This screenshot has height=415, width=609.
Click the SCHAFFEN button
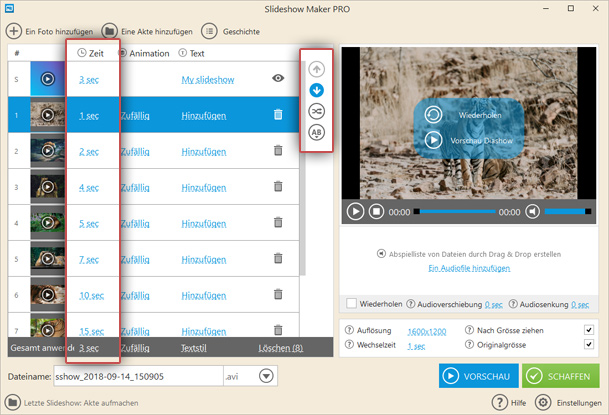click(560, 376)
